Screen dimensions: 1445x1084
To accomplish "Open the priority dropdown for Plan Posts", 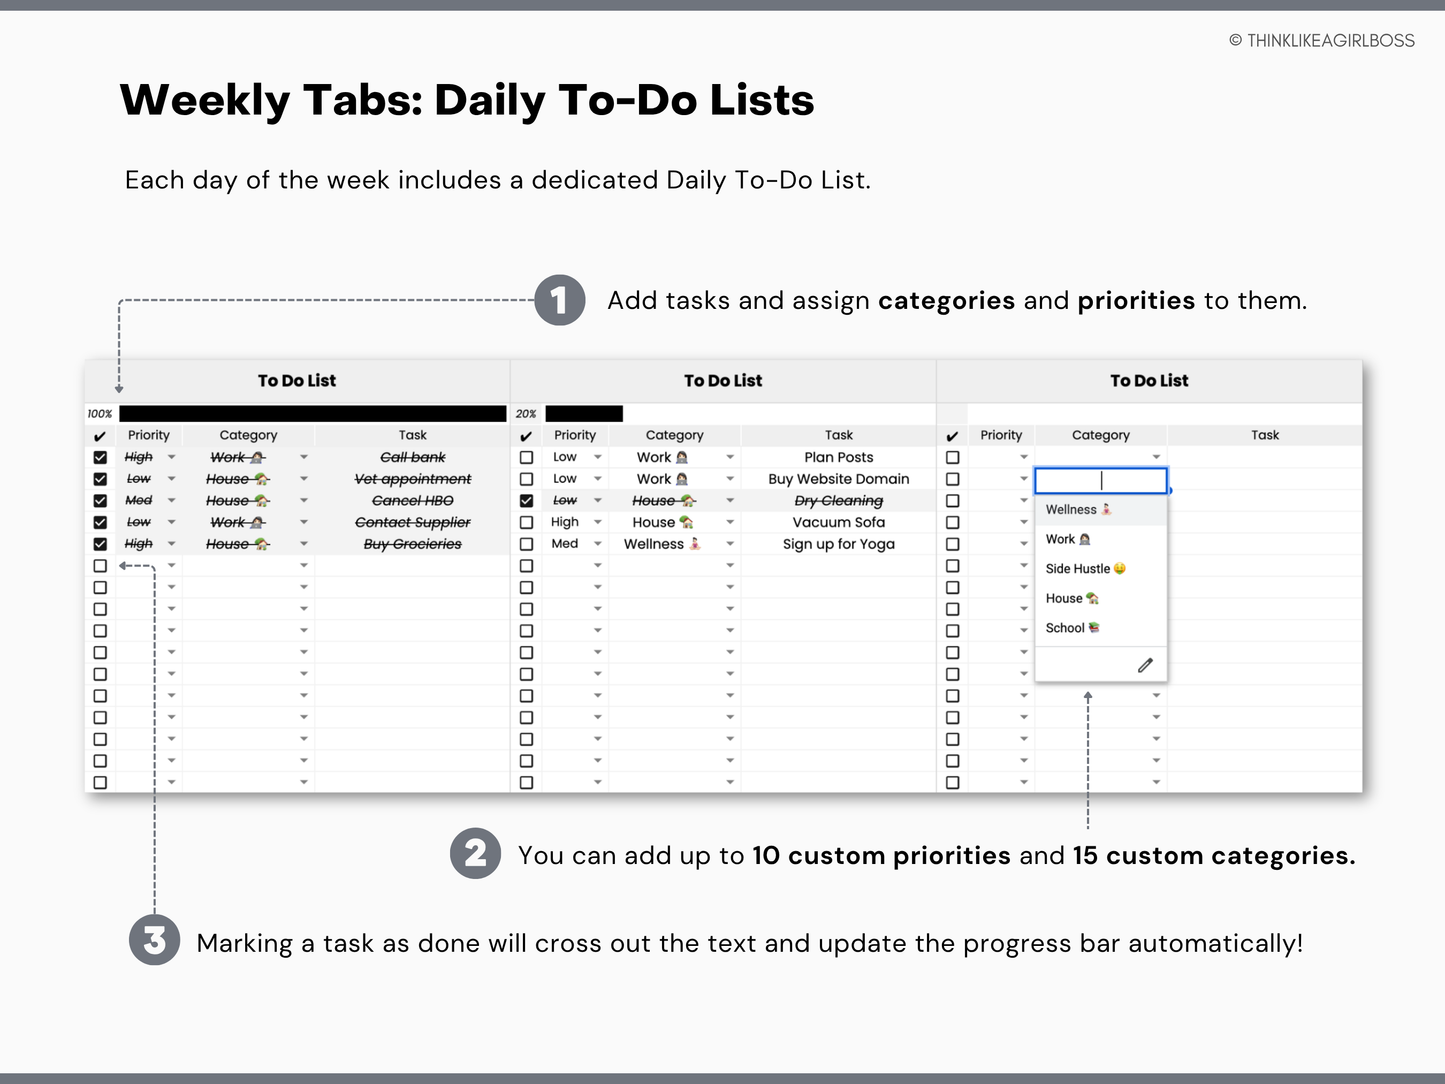I will click(x=597, y=457).
